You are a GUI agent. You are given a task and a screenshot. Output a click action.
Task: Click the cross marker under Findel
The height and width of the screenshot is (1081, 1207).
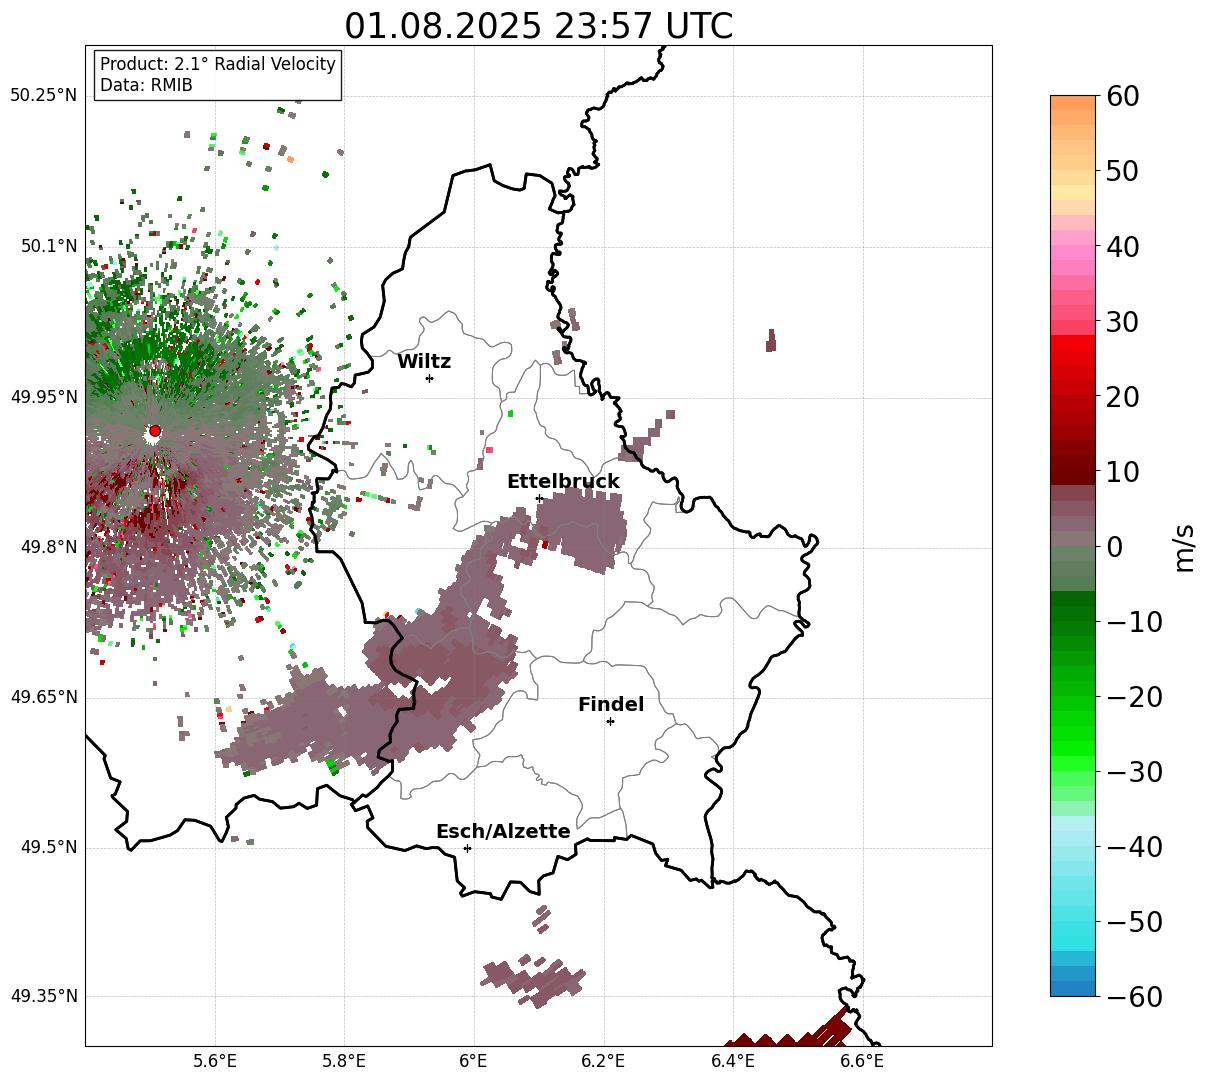coord(610,721)
